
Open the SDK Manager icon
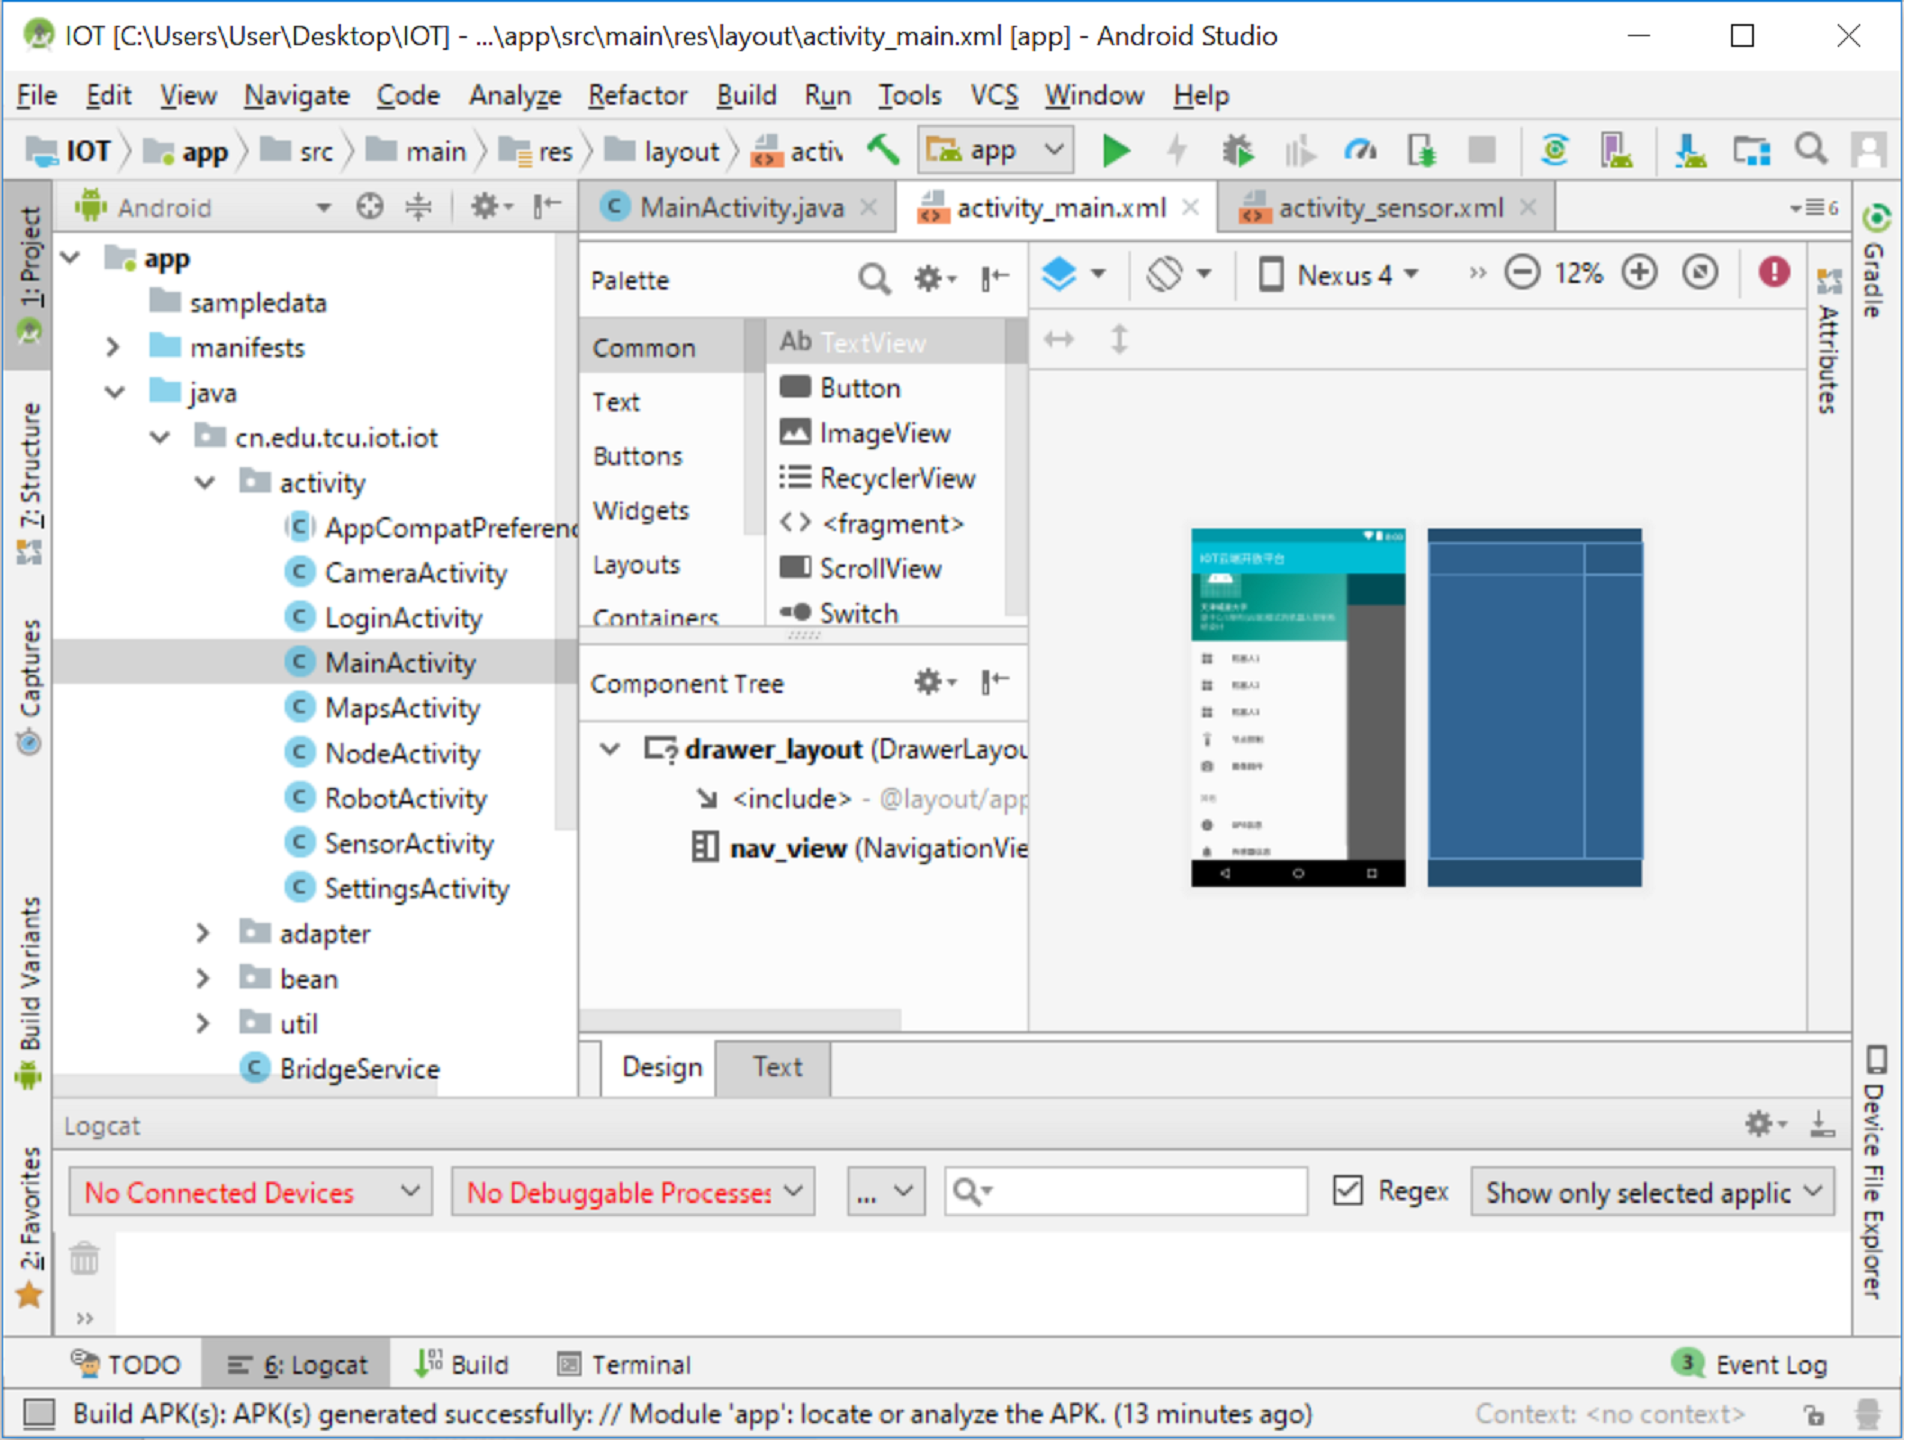click(x=1689, y=151)
